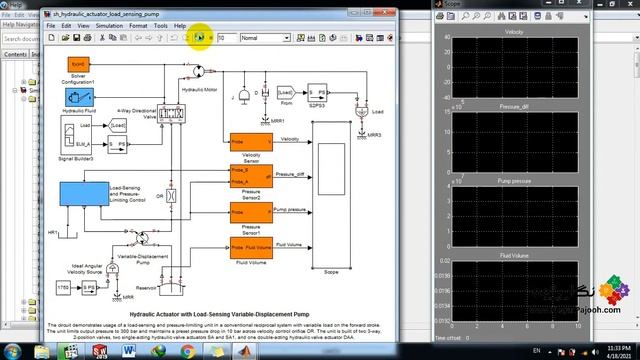
Task: Restore saved axes settings in Scope
Action: point(523,16)
